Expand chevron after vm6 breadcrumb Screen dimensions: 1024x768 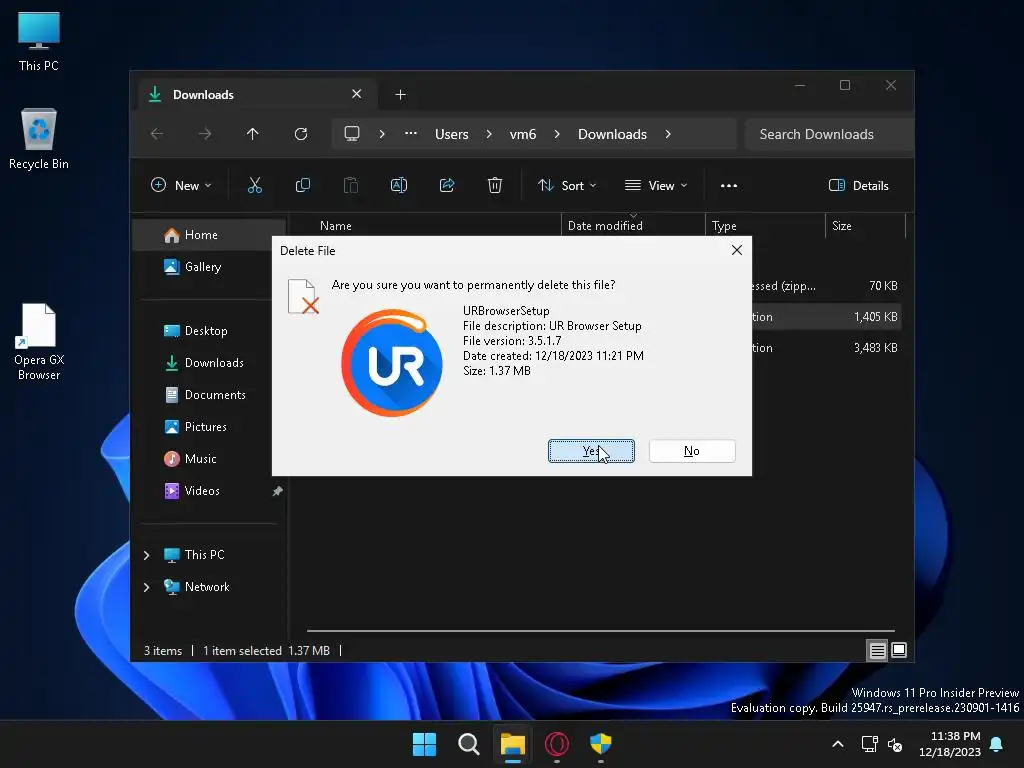point(557,134)
